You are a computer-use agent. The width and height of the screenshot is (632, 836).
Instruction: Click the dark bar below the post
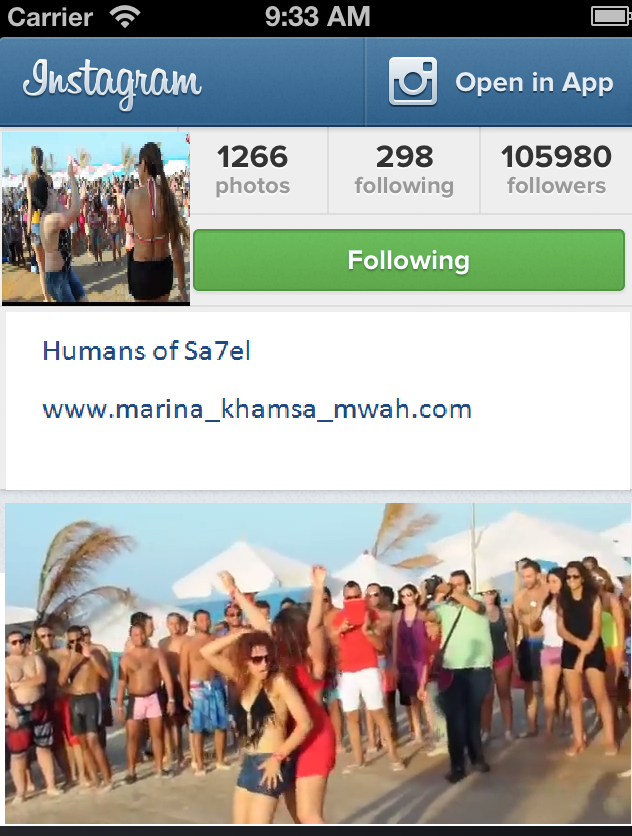(x=316, y=831)
